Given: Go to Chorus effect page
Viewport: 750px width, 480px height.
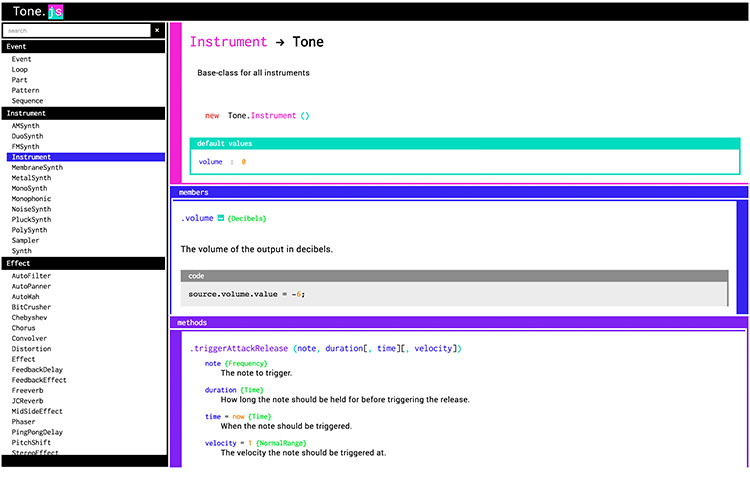Looking at the screenshot, I should 23,328.
